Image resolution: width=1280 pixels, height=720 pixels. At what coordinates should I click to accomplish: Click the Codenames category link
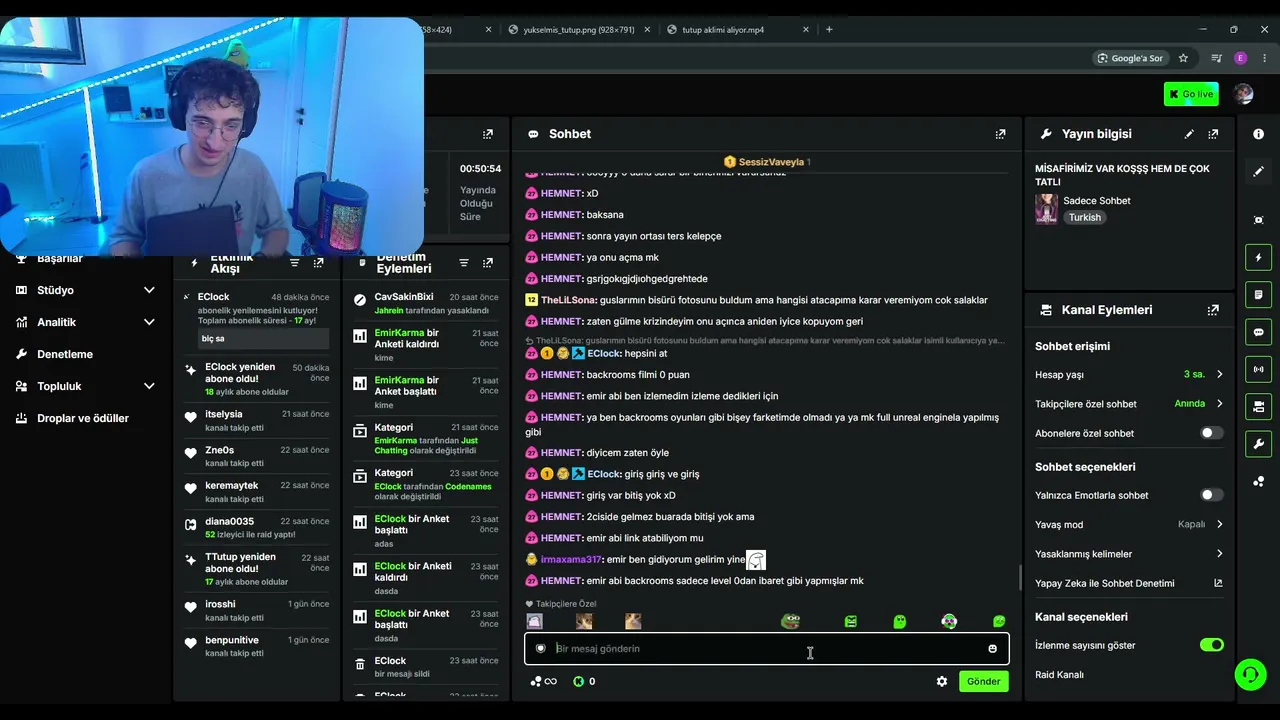[466, 487]
